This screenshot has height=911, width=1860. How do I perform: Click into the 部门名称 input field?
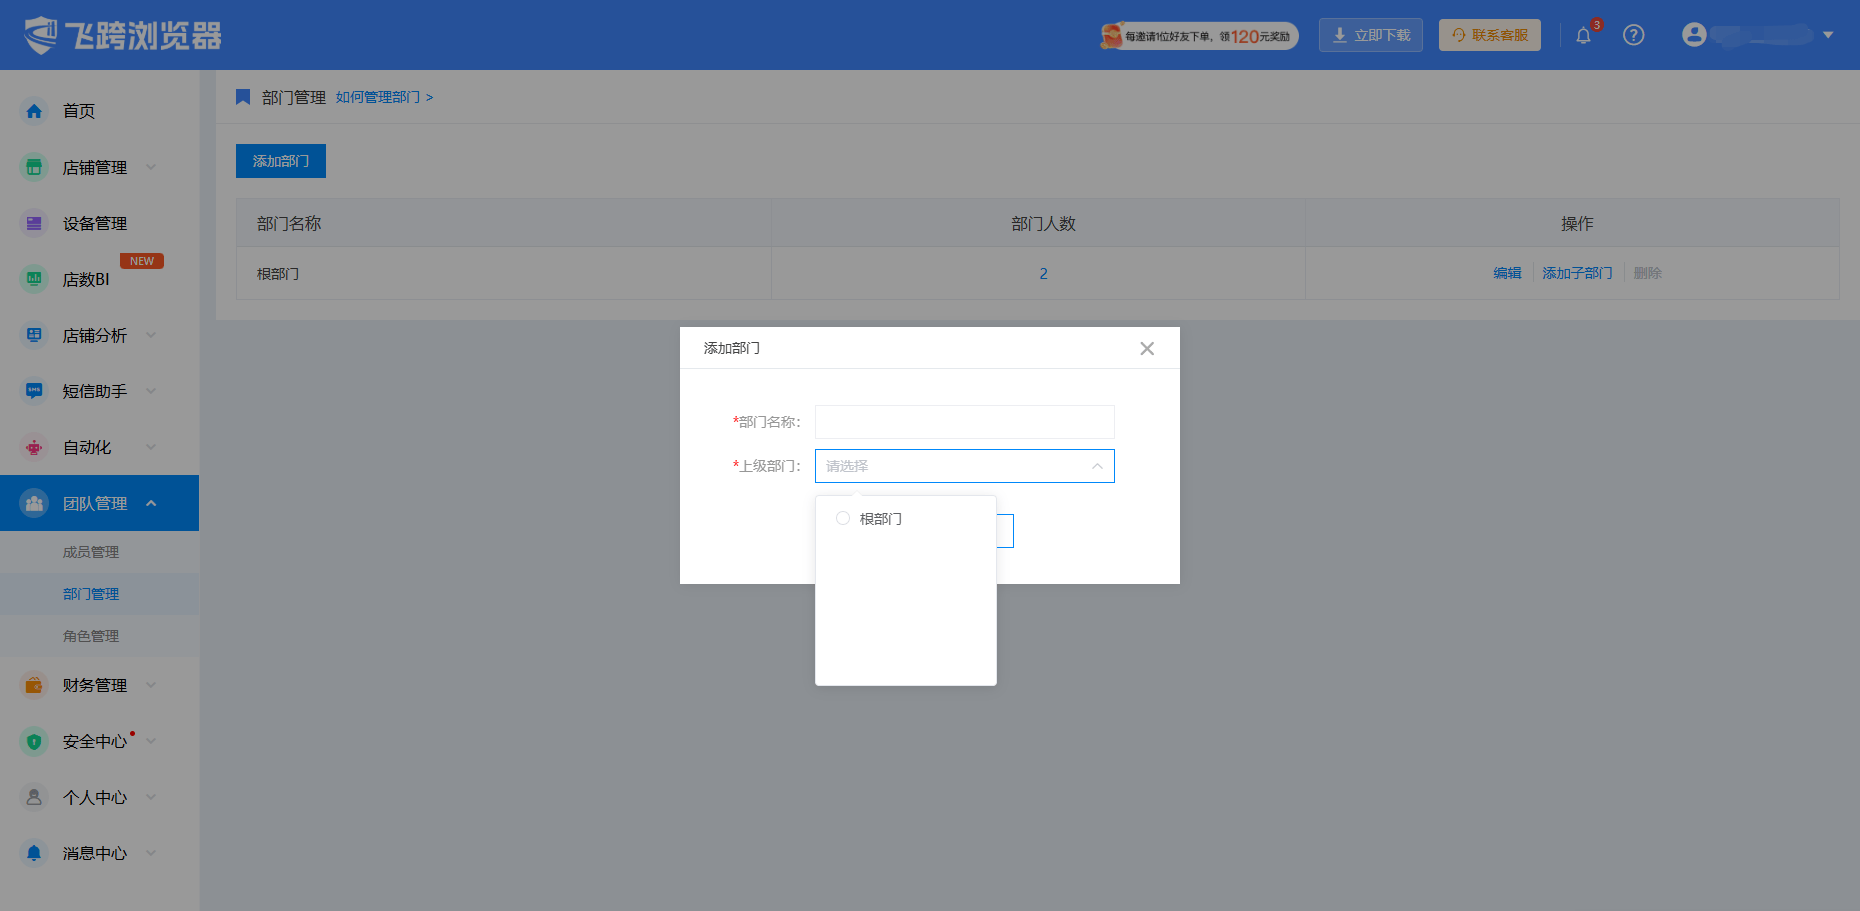(x=964, y=422)
